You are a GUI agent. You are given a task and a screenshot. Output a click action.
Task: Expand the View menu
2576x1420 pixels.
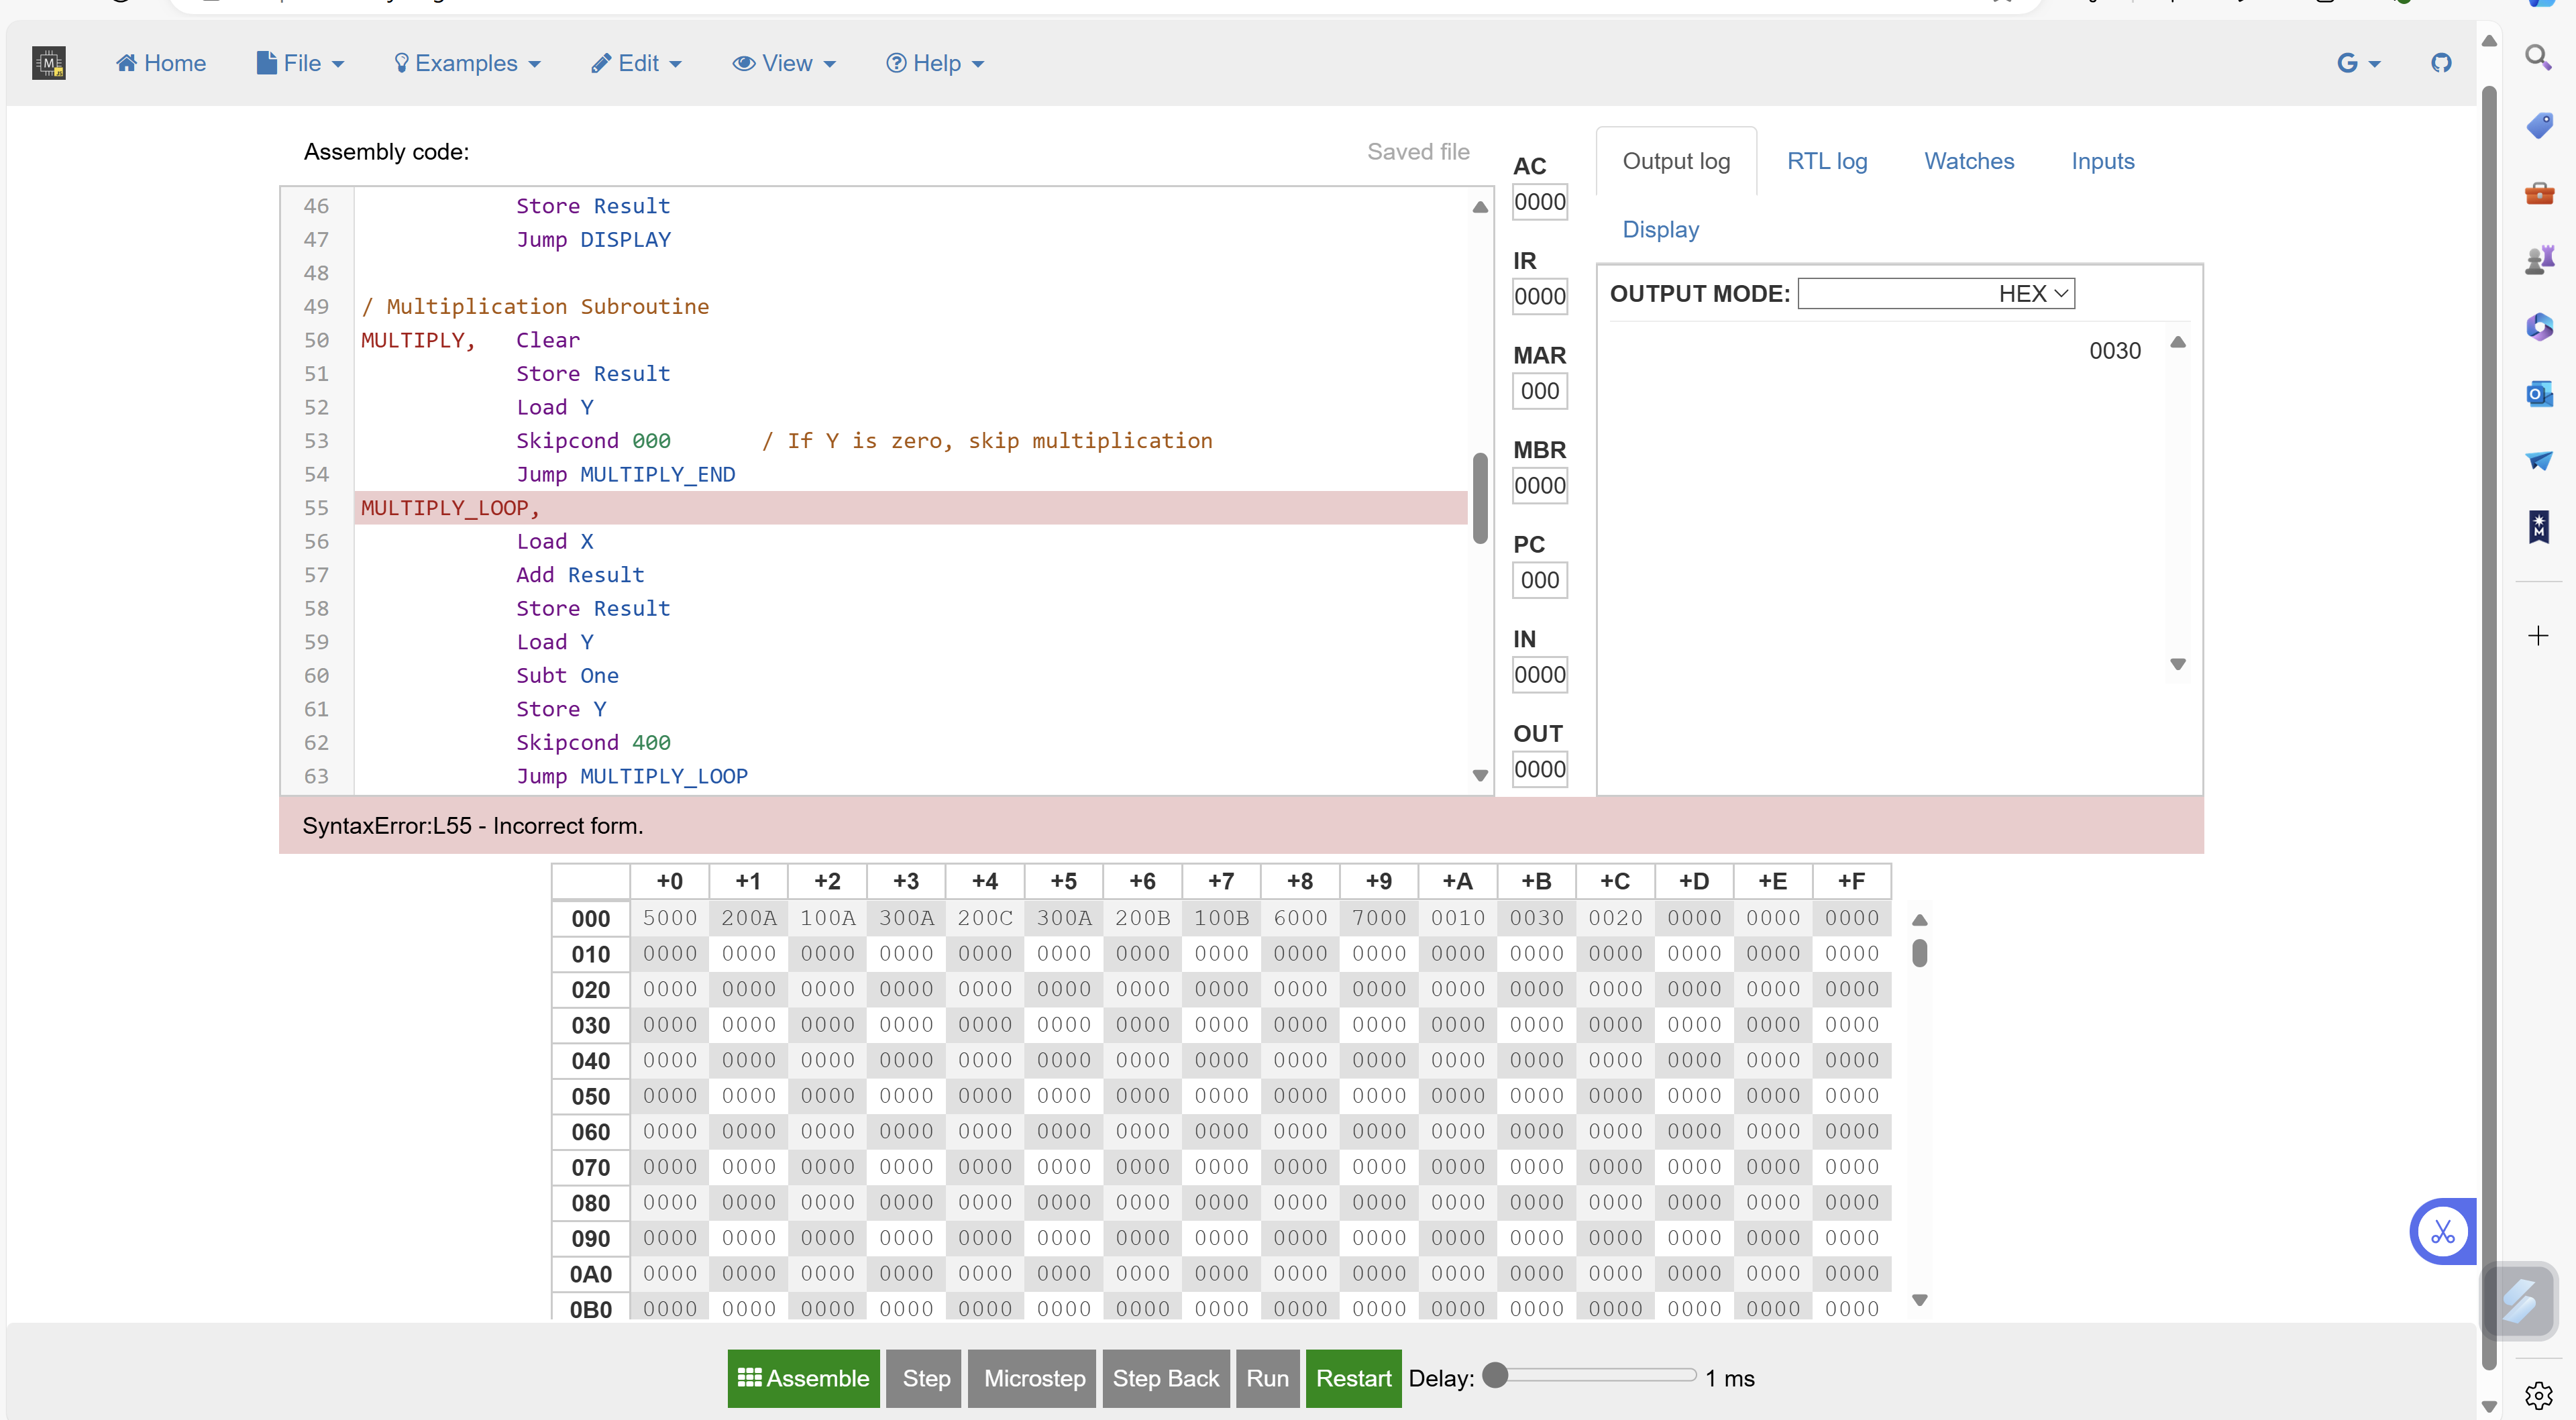click(x=784, y=62)
